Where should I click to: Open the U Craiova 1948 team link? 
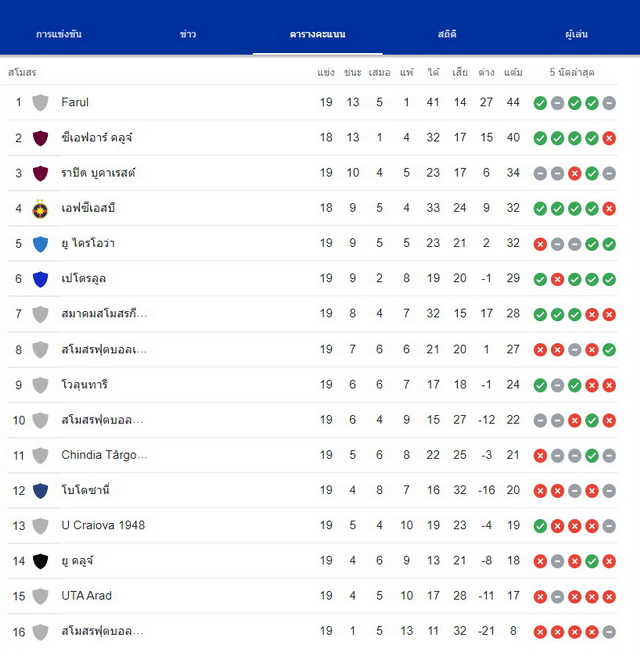103,525
